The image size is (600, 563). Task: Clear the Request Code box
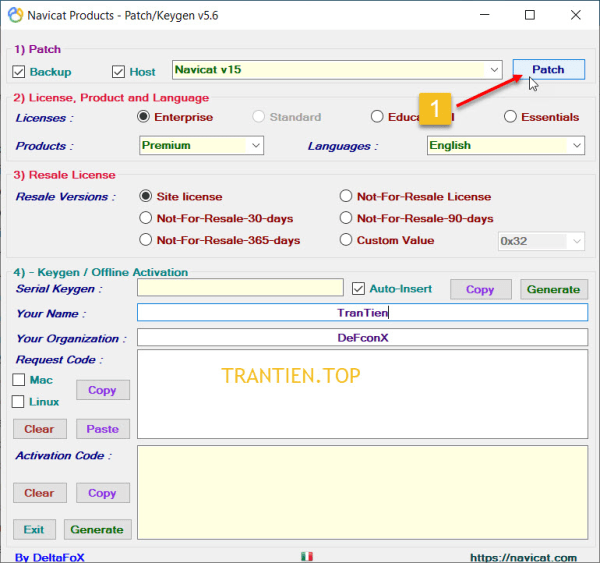[40, 429]
